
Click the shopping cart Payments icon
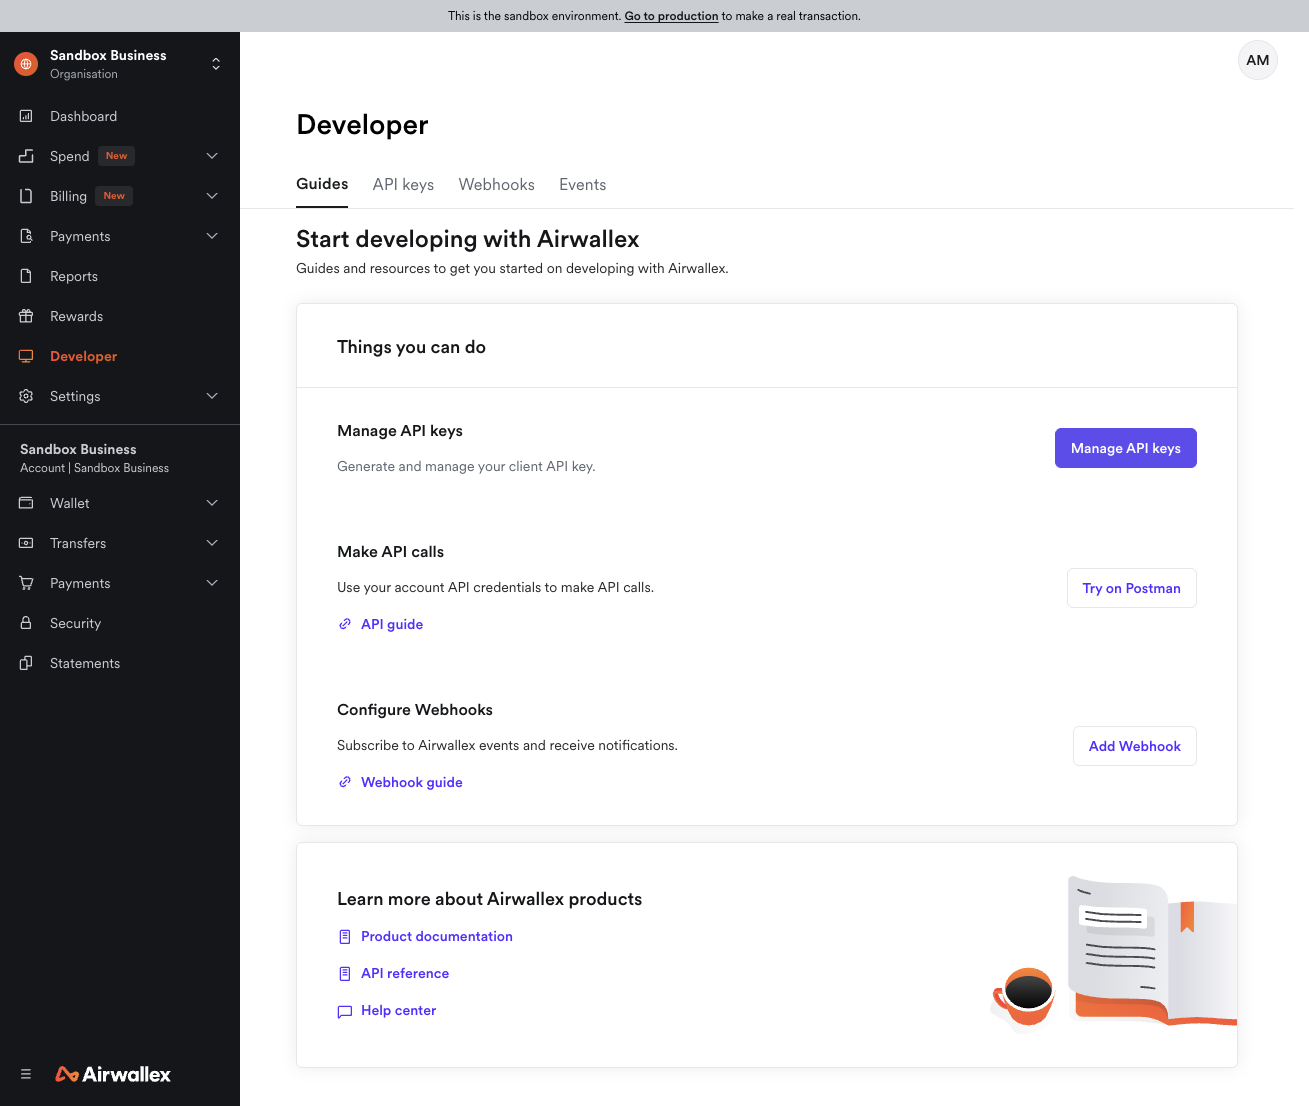pyautogui.click(x=26, y=583)
